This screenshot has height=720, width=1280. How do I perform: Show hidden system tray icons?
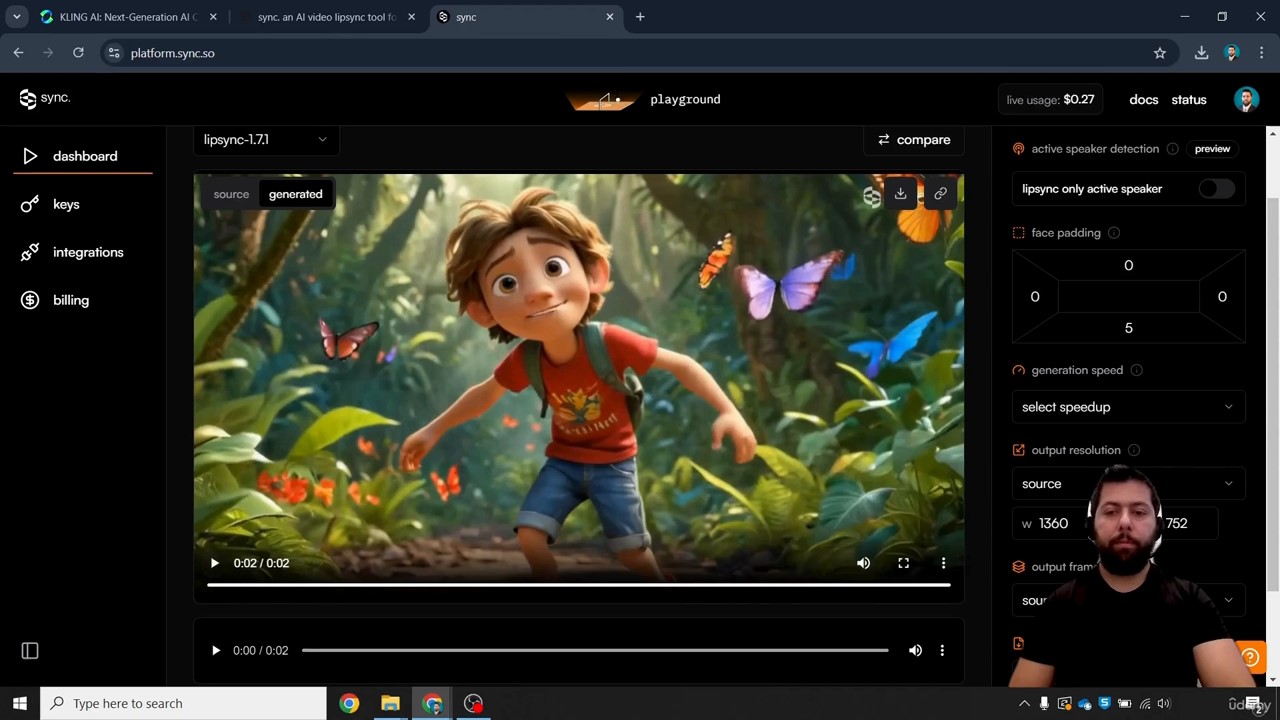point(1024,703)
